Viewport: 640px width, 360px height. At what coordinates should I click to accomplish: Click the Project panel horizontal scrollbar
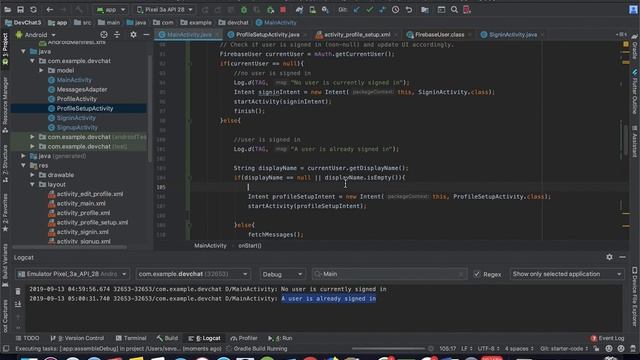[69, 247]
